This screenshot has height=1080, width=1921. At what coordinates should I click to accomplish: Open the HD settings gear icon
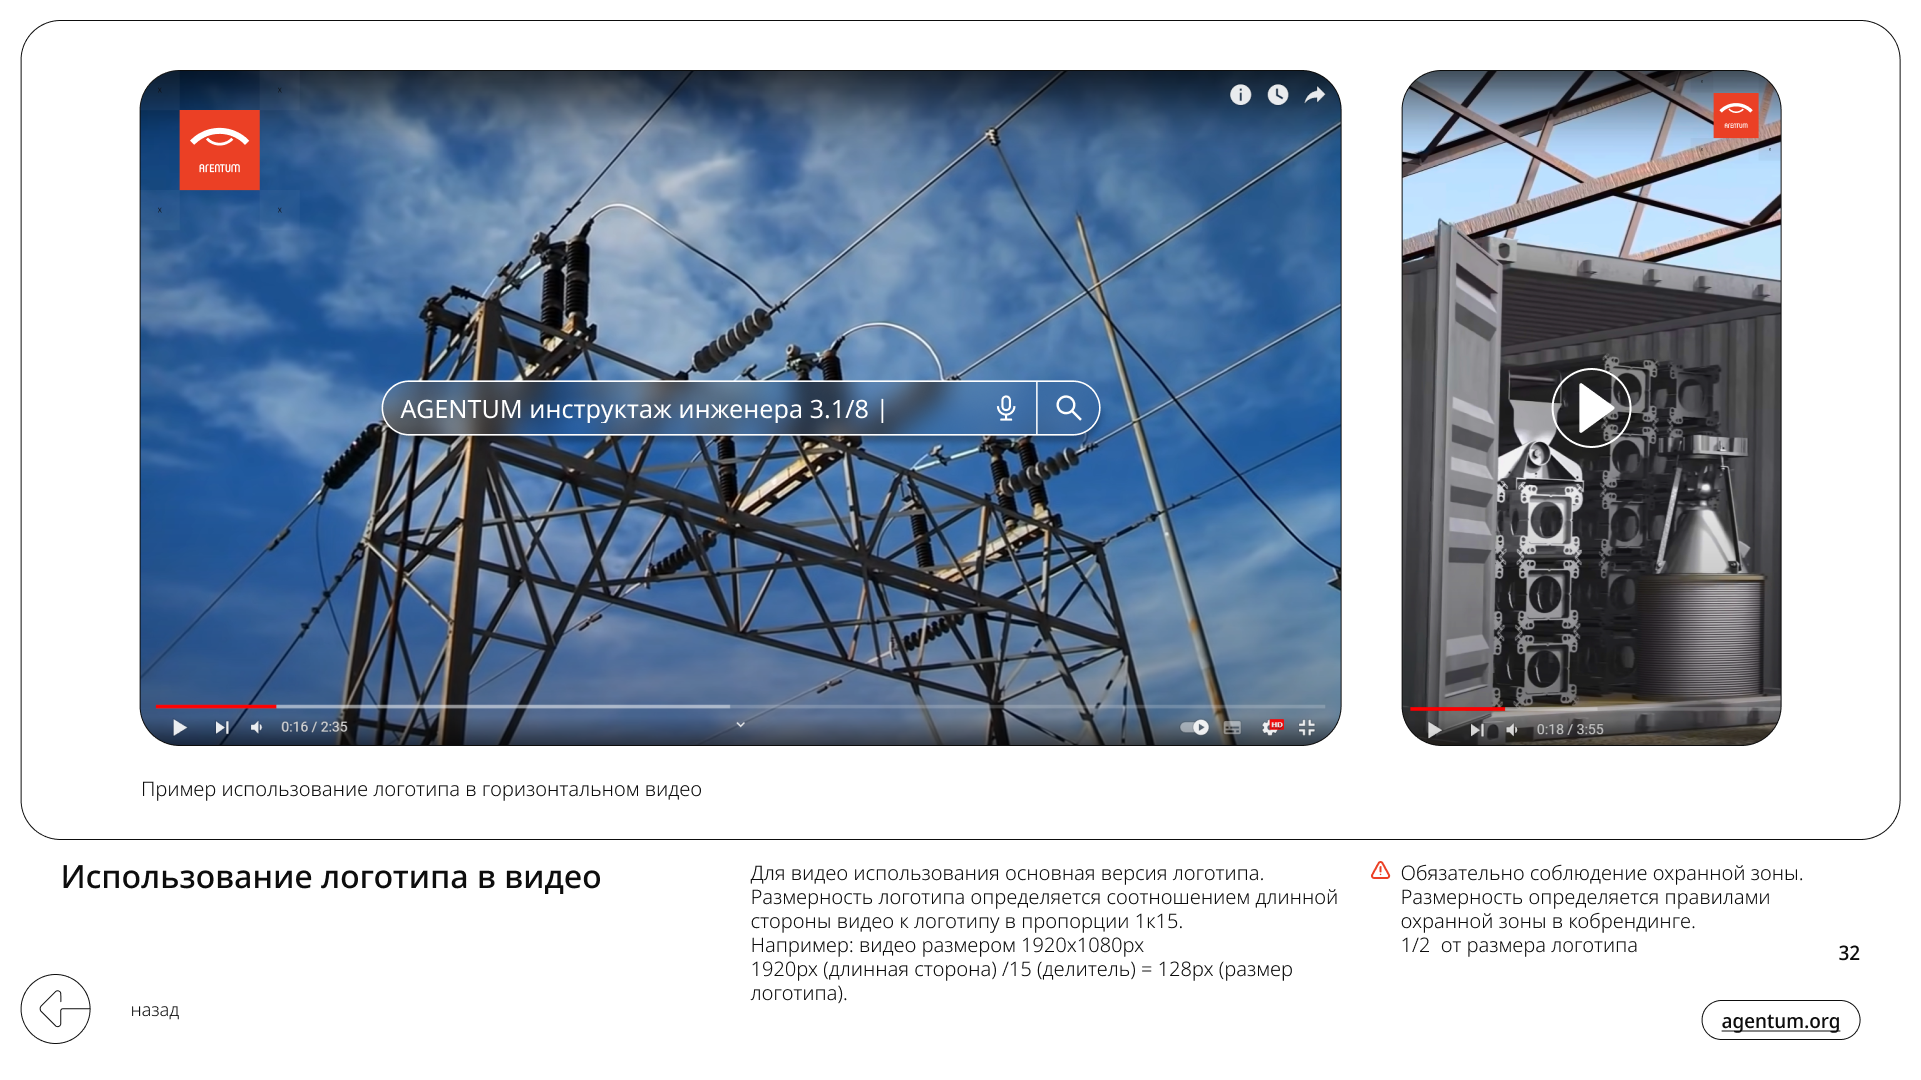(x=1270, y=727)
